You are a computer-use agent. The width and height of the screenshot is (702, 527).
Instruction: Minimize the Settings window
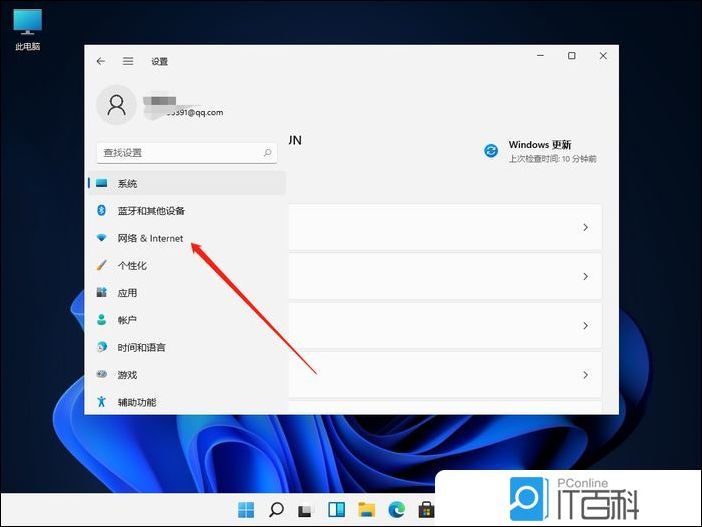[x=540, y=56]
